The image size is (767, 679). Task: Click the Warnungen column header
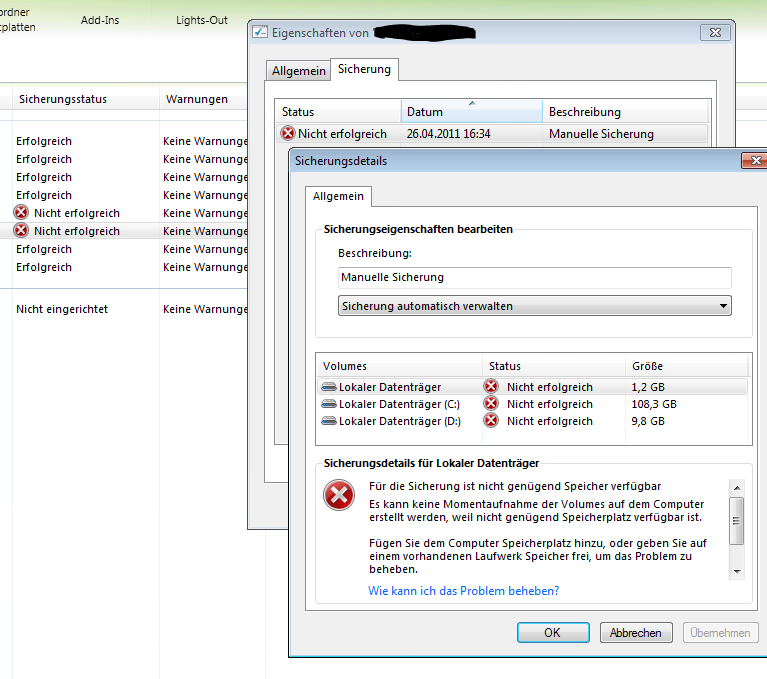coord(204,99)
